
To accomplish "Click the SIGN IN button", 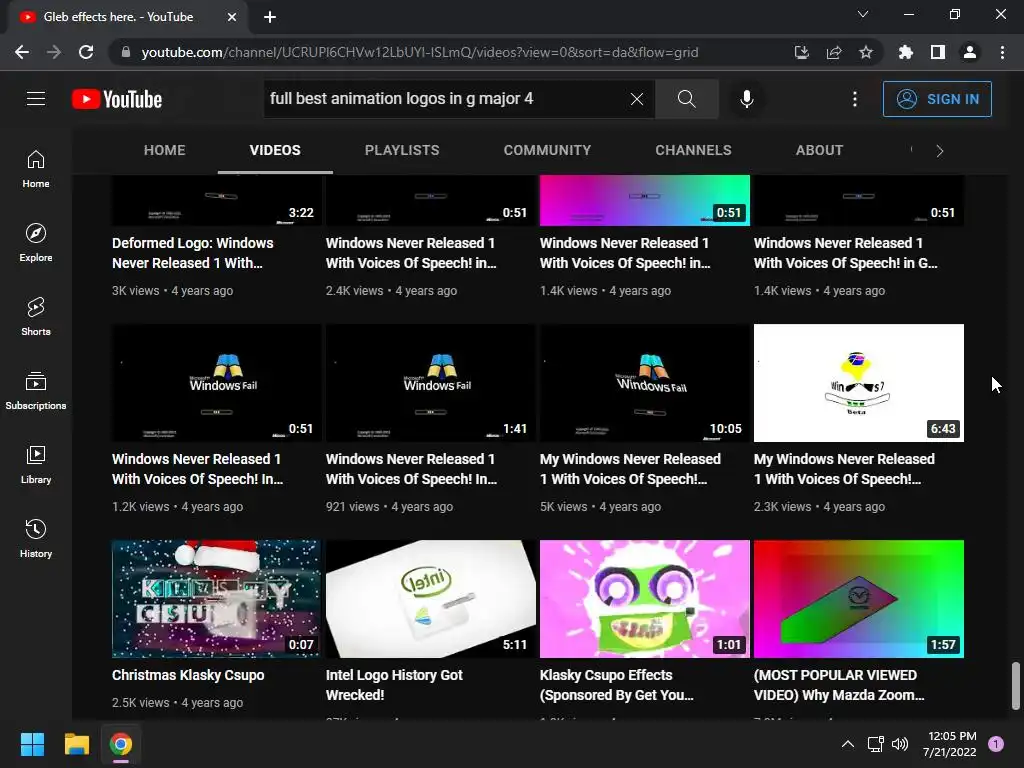I will click(x=936, y=99).
